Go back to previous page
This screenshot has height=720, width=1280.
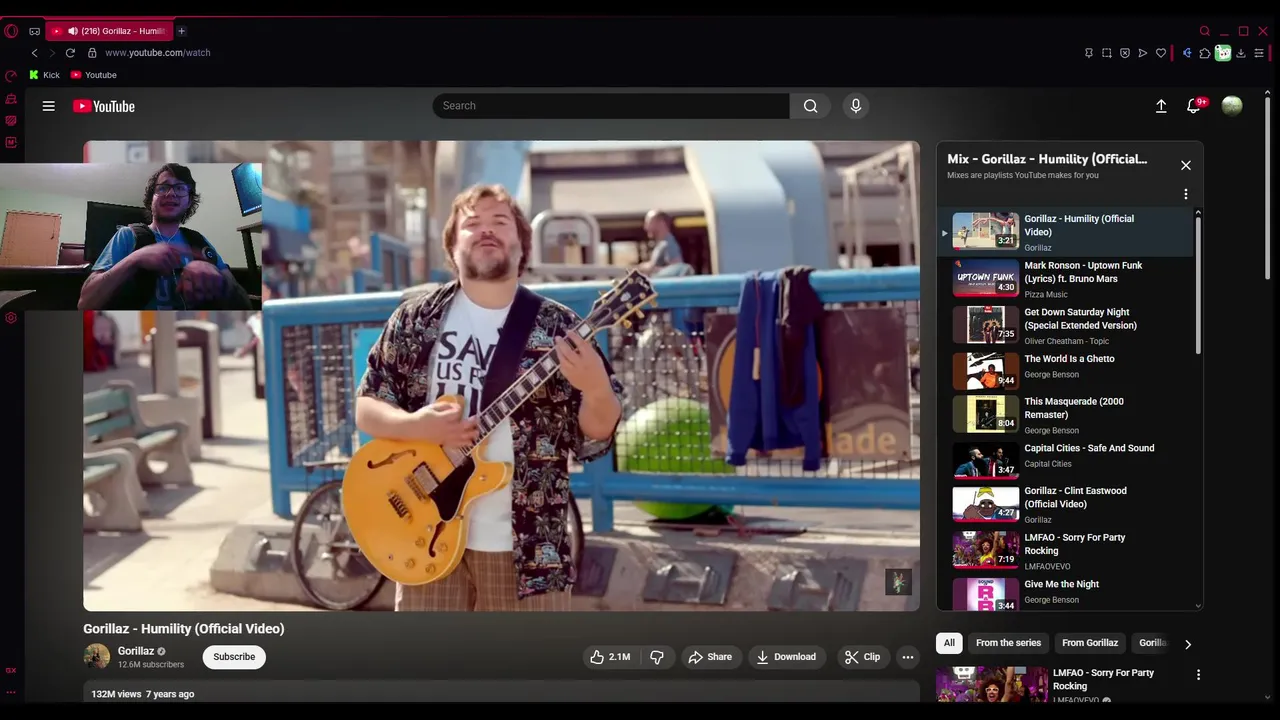[34, 53]
